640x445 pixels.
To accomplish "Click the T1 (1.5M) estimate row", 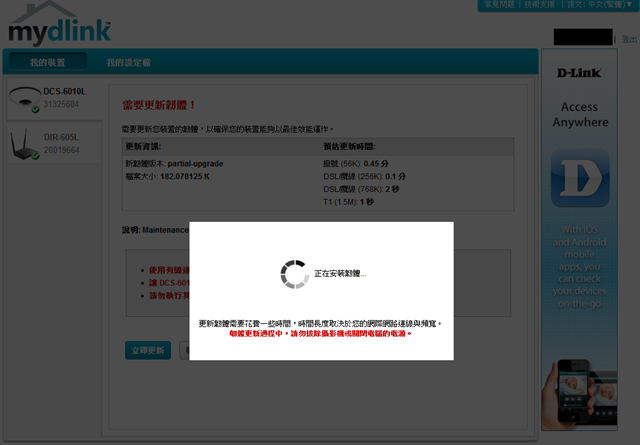I will coord(348,202).
